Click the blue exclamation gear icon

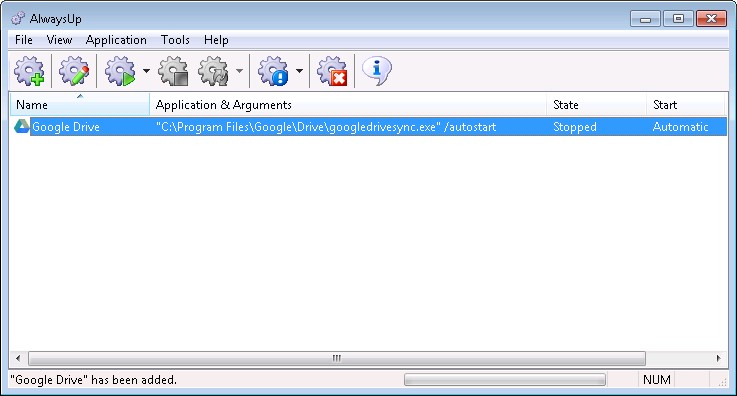pyautogui.click(x=273, y=71)
